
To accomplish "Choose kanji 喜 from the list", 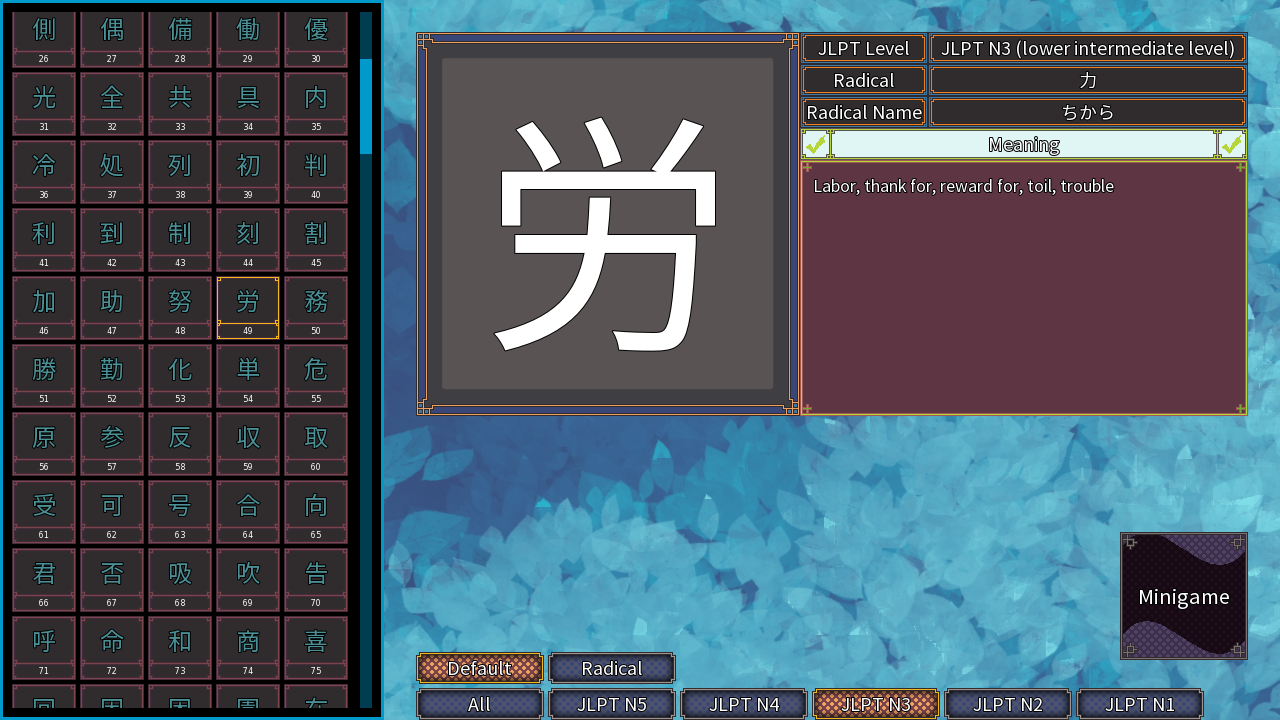I will (316, 643).
